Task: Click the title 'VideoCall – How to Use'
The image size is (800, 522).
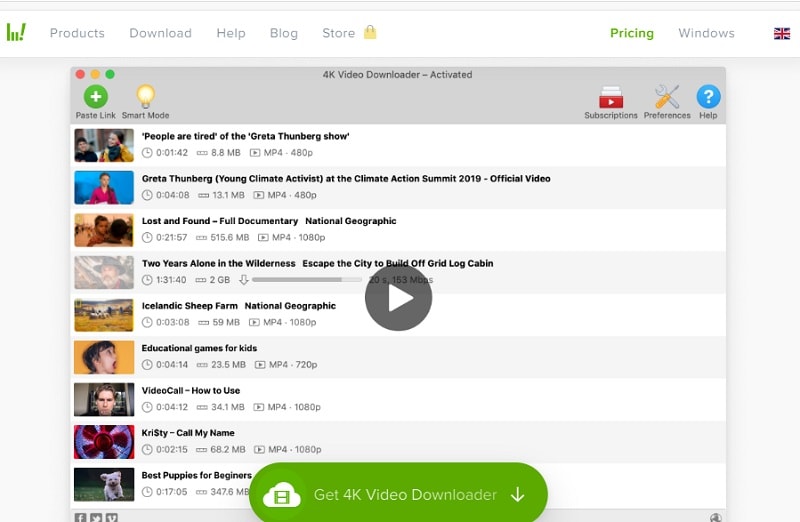Action: tap(191, 390)
